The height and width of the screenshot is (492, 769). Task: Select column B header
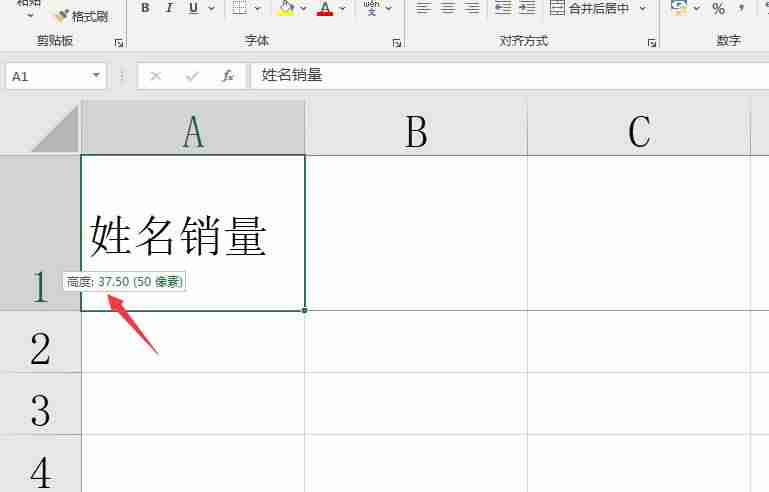[x=416, y=129]
